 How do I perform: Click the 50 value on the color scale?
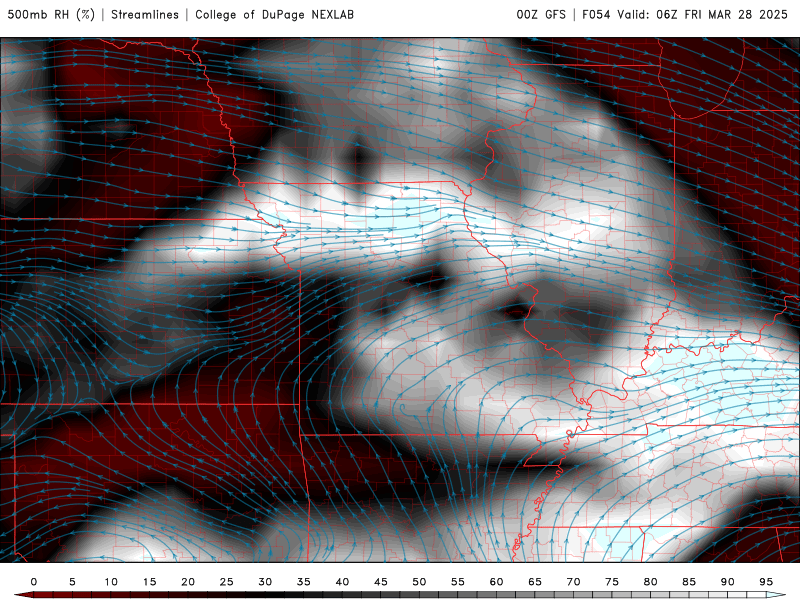click(419, 582)
